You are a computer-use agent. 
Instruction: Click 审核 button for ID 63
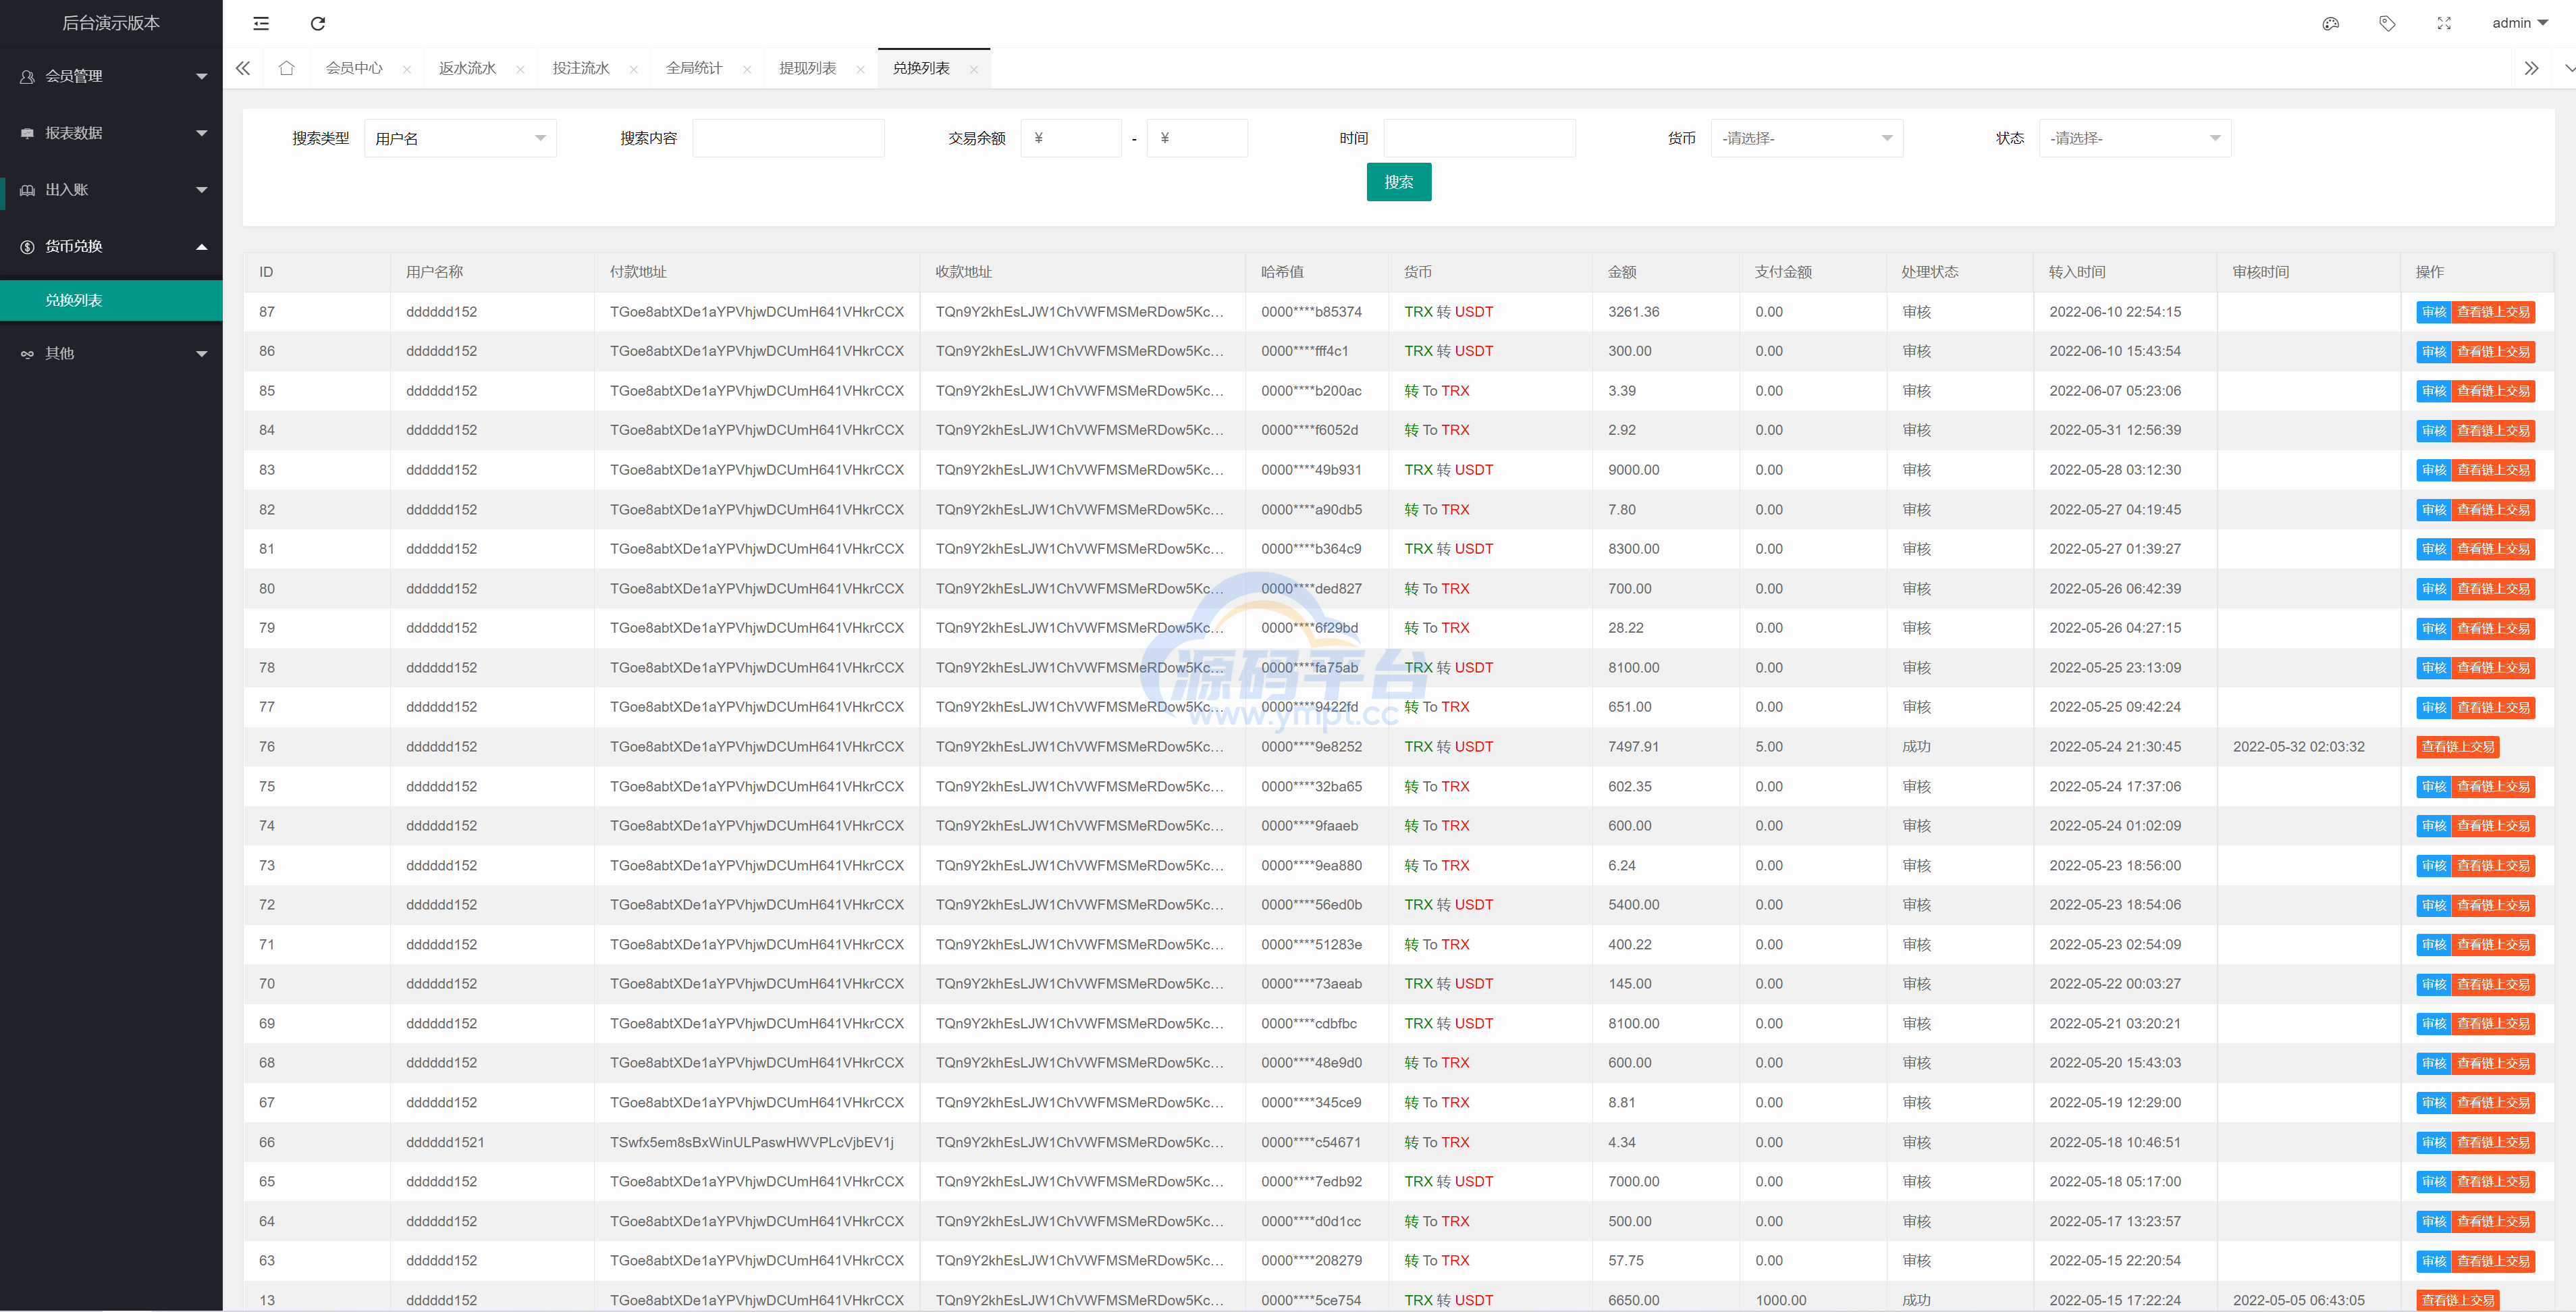(2434, 1261)
